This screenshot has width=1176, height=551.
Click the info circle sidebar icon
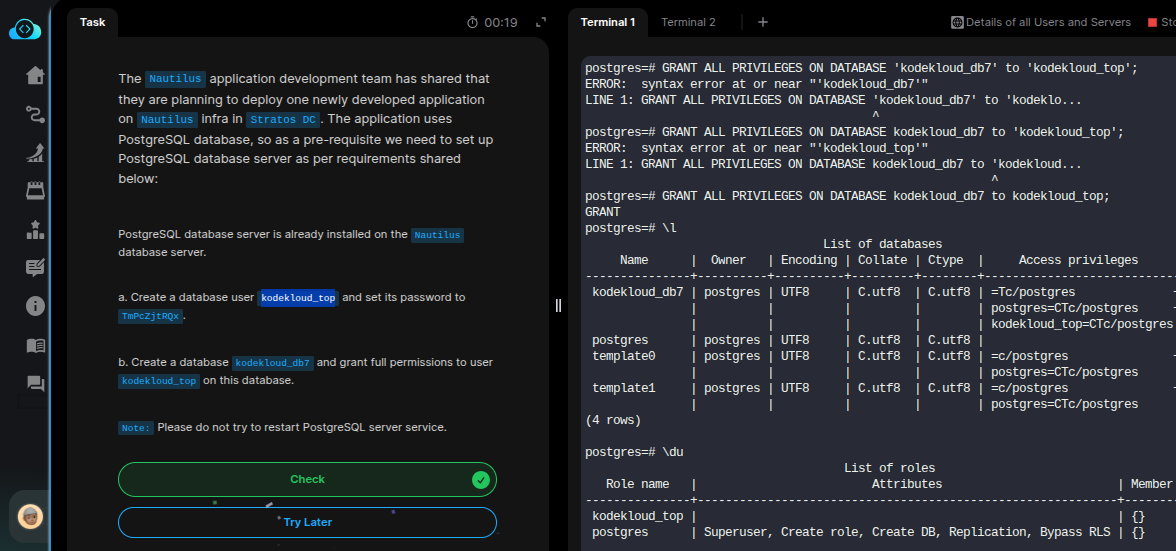coord(35,306)
